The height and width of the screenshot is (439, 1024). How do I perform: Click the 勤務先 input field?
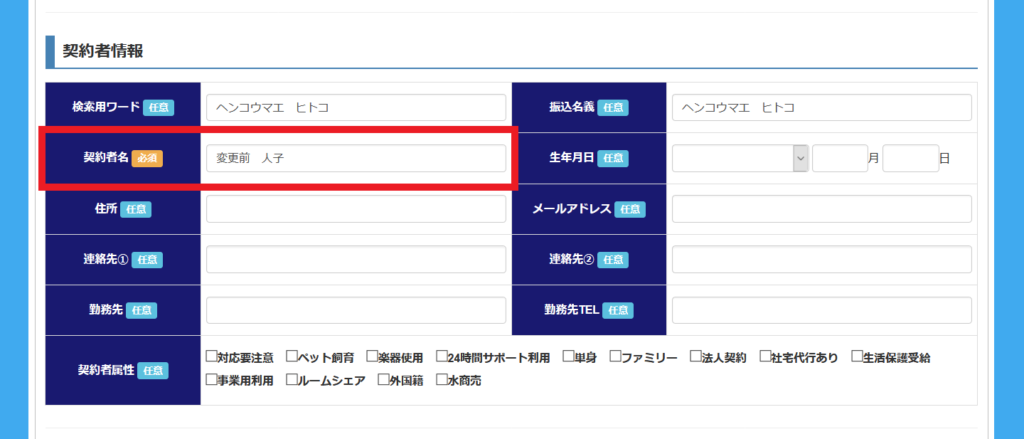(x=356, y=310)
